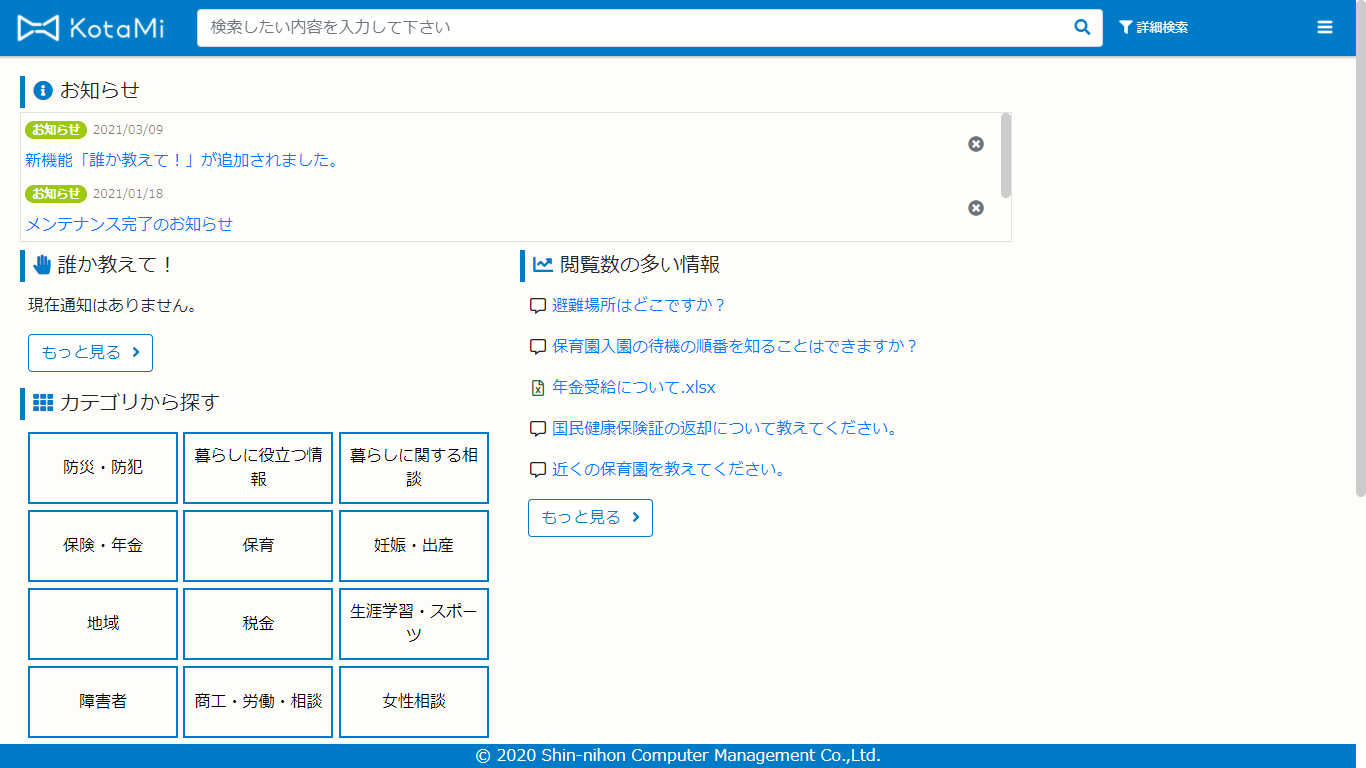Image resolution: width=1366 pixels, height=768 pixels.
Task: Select the 防災・防犯 category
Action: click(103, 468)
